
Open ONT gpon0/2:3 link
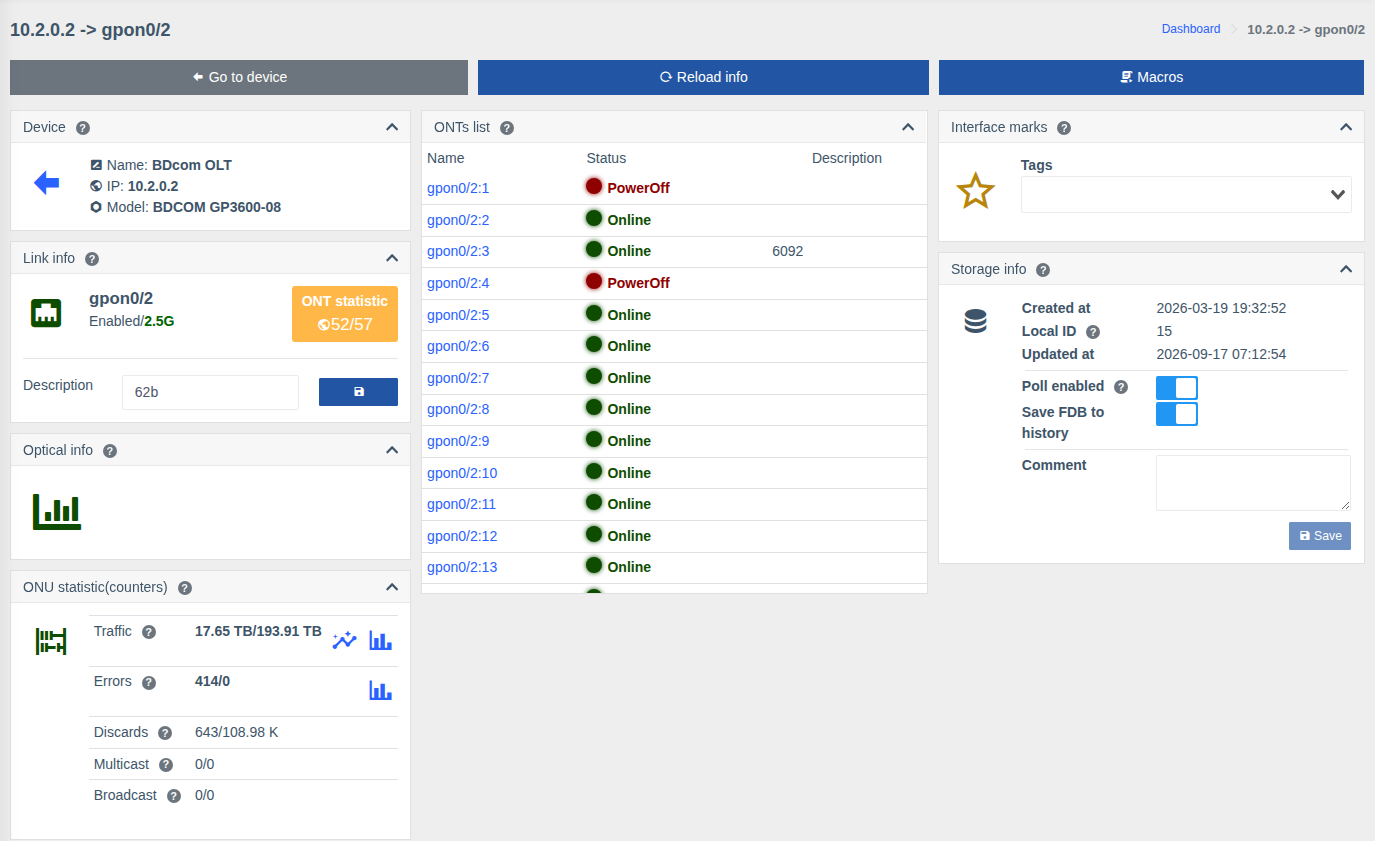[458, 251]
